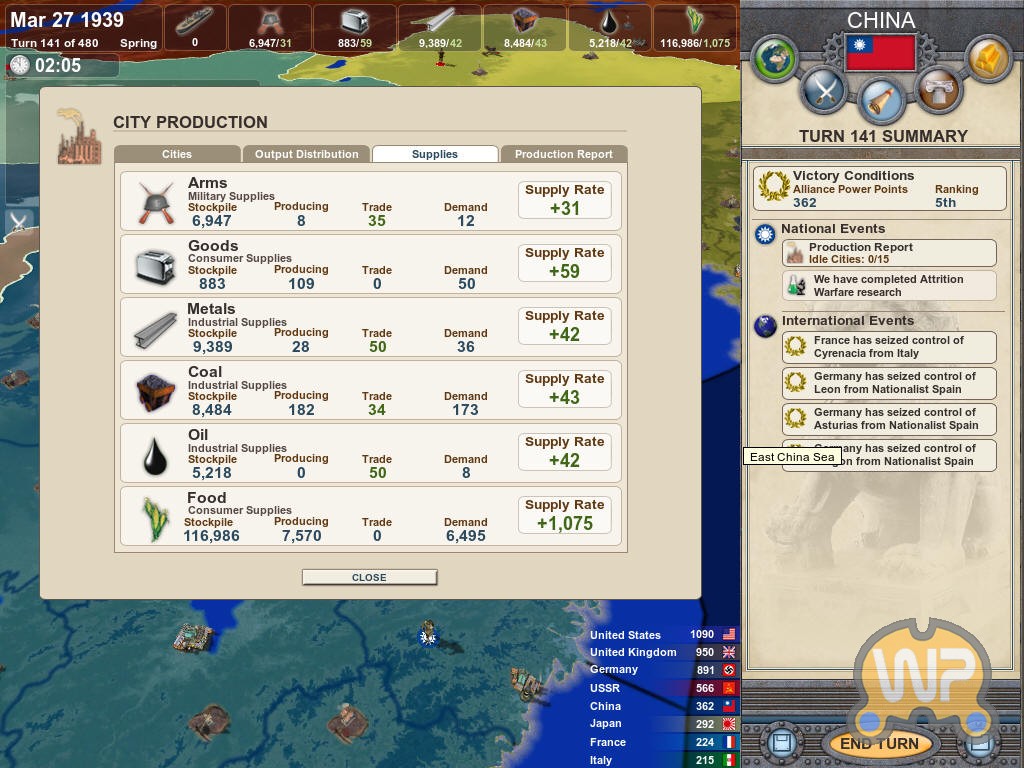
Task: Click the pillar government icon
Action: (x=938, y=91)
